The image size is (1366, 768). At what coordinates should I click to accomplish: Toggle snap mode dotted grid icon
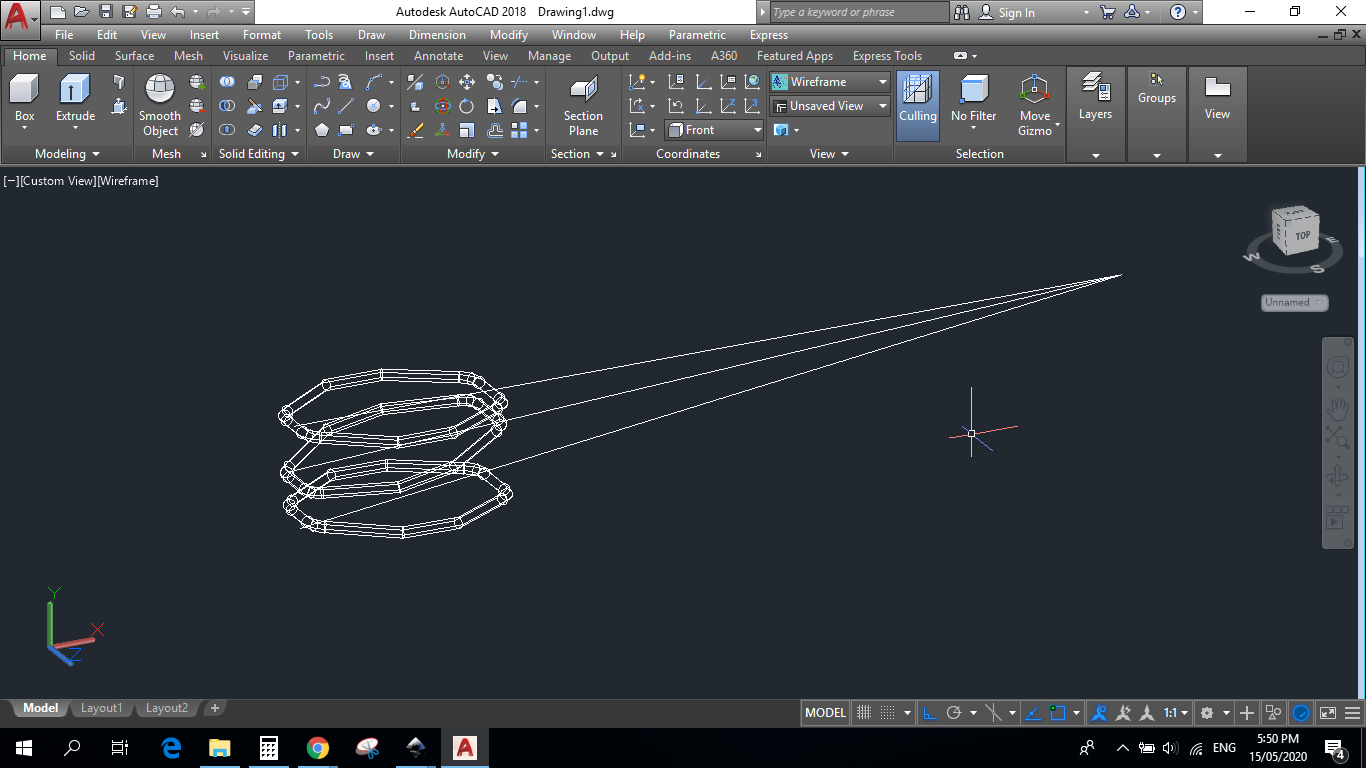point(887,713)
